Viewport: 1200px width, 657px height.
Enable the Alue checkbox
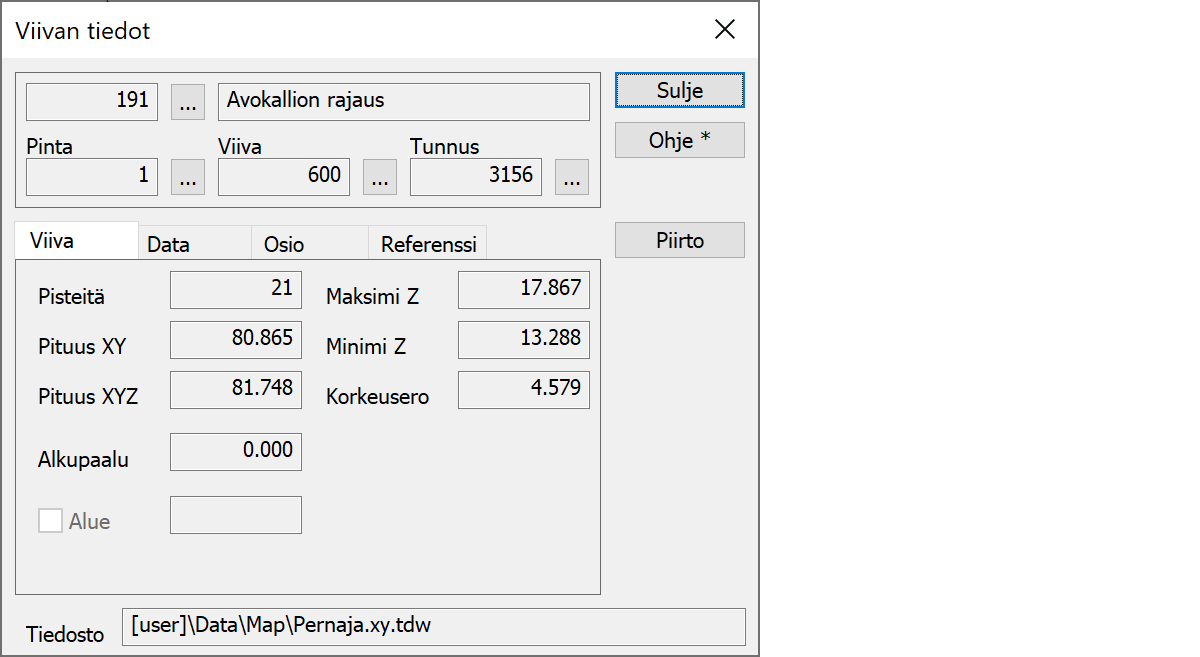50,521
